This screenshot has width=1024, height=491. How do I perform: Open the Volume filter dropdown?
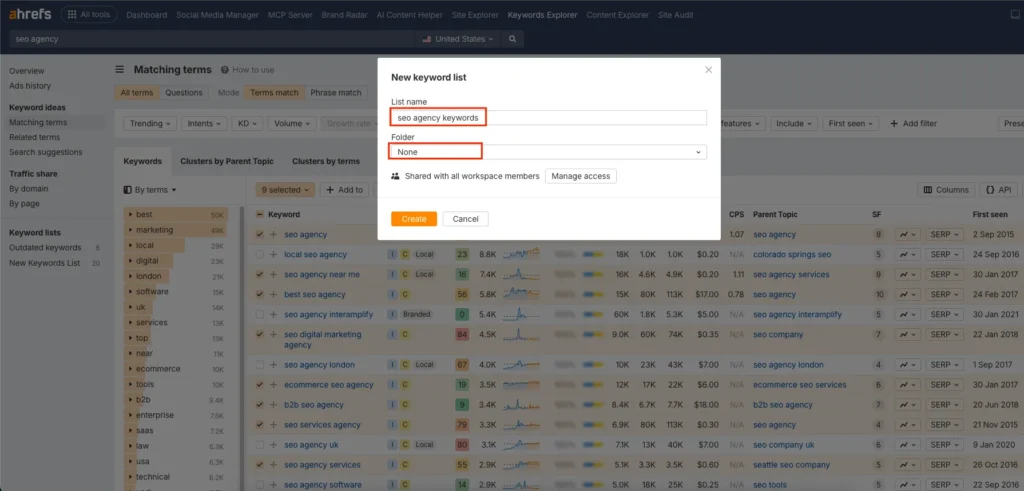(292, 123)
